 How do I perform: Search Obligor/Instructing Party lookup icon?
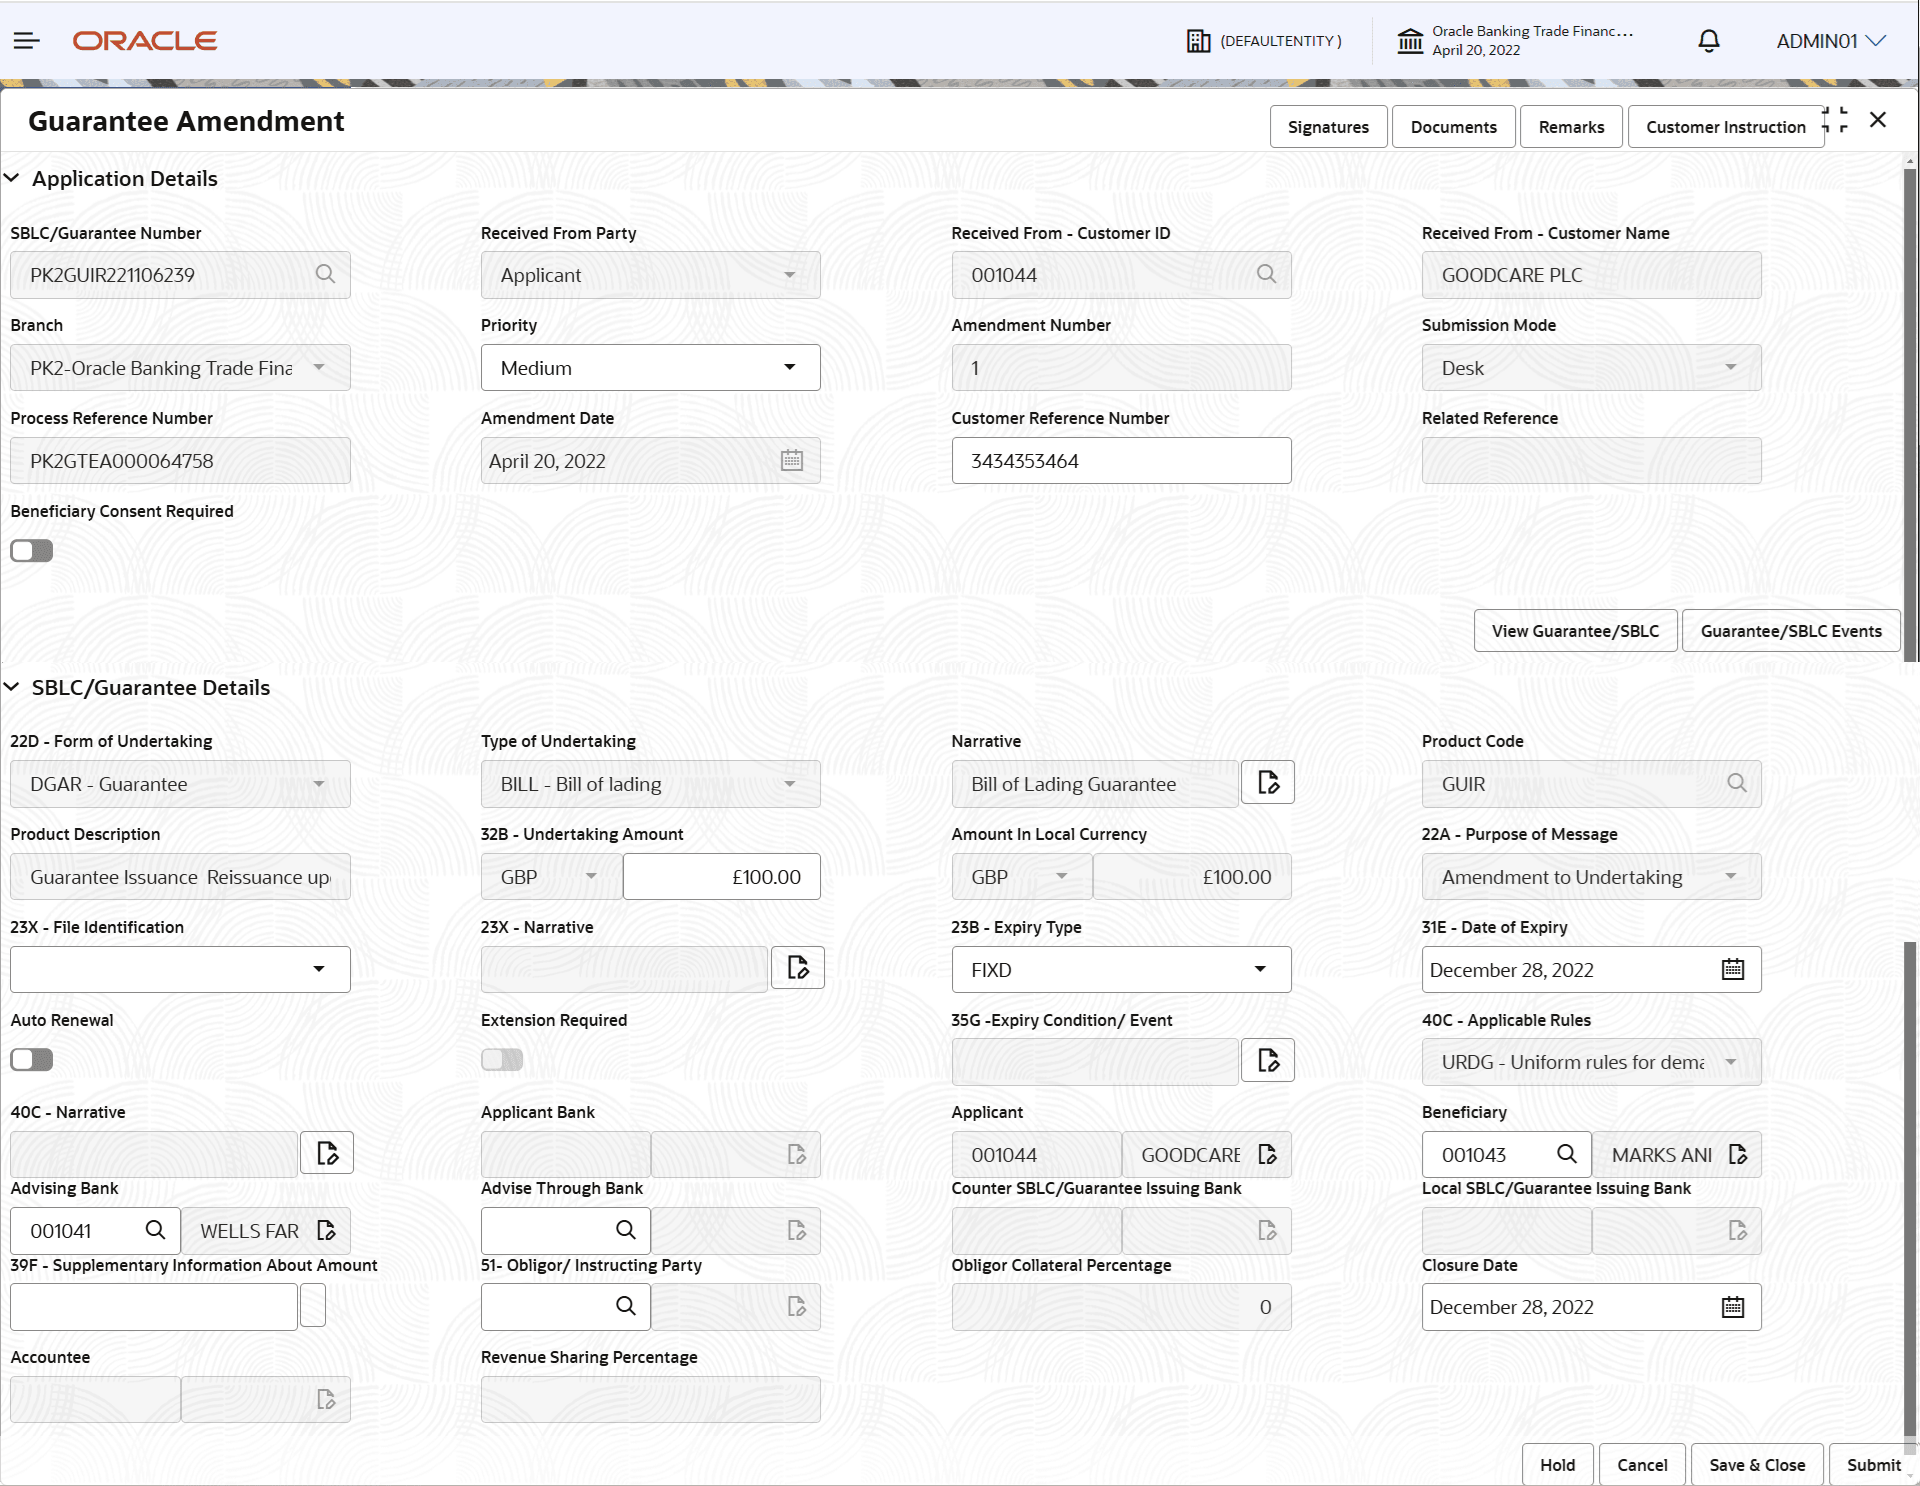[x=625, y=1306]
